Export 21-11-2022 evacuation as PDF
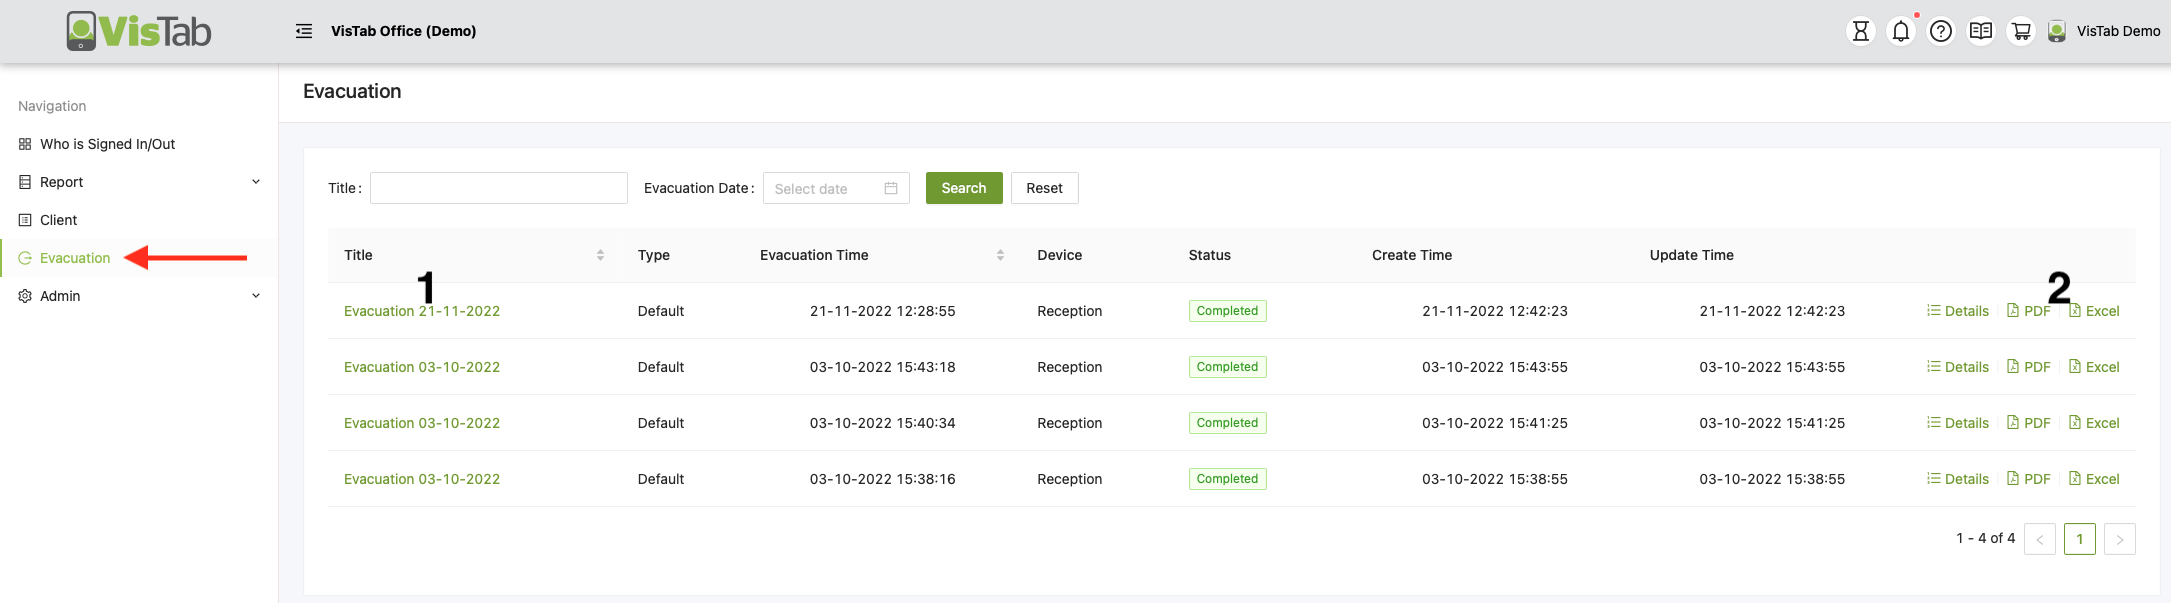 tap(2028, 311)
